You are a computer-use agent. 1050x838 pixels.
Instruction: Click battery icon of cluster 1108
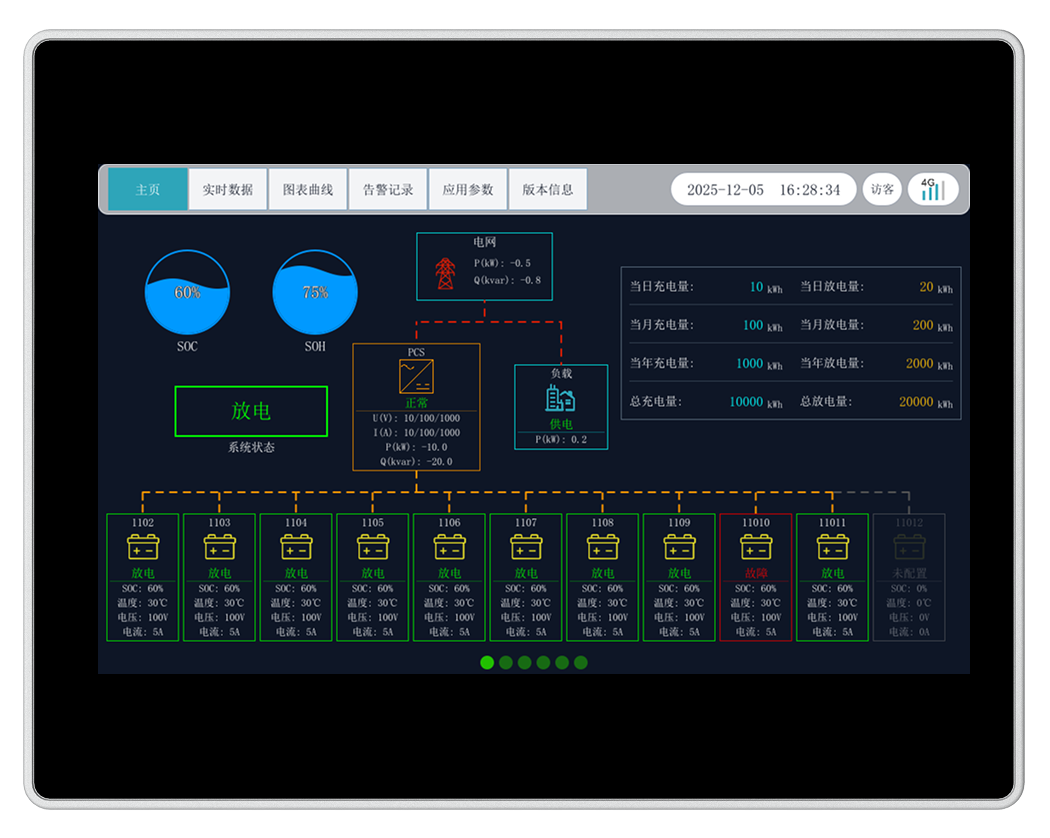coord(603,547)
